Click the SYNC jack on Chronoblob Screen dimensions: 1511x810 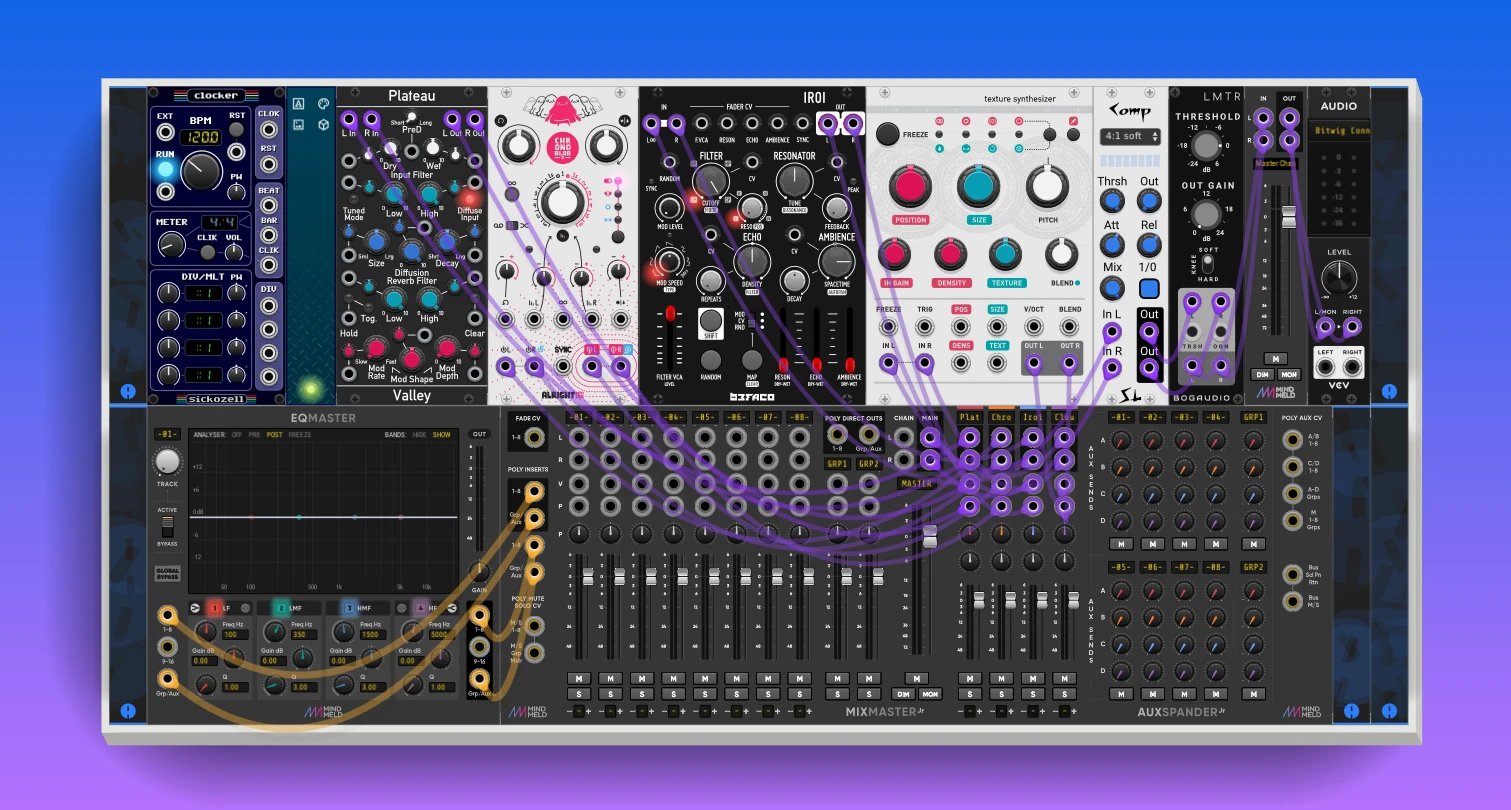coord(564,366)
